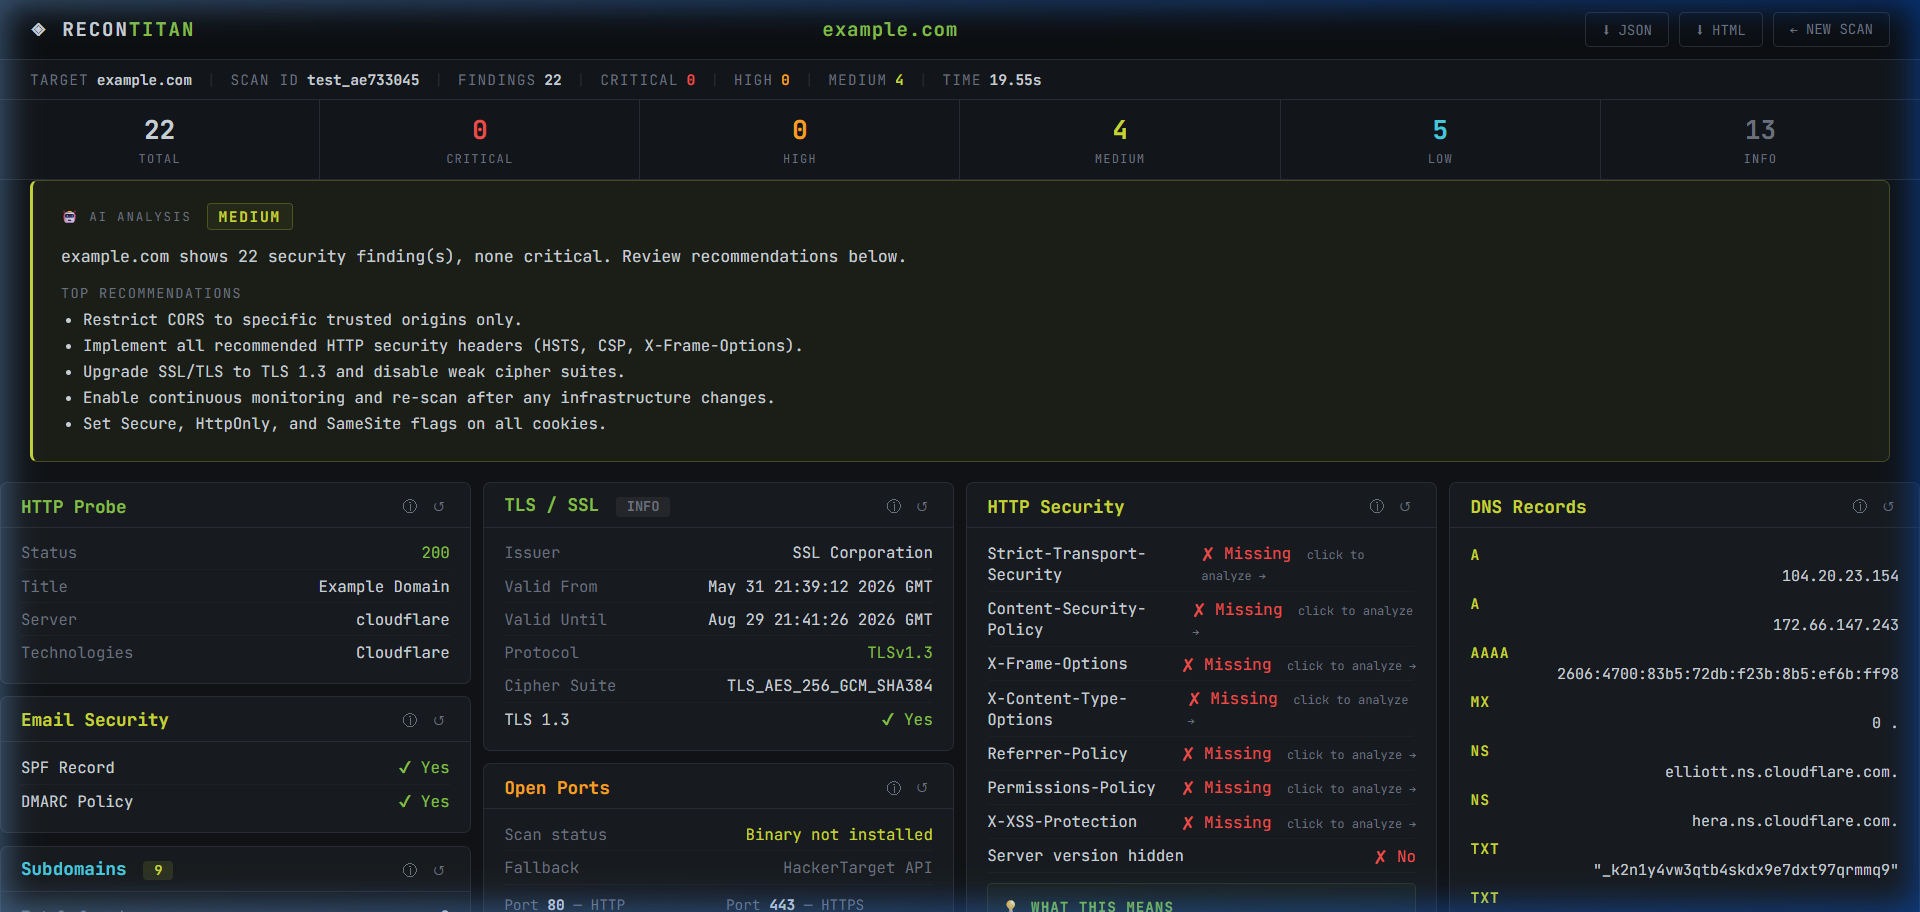
Task: Analyze missing X-XSS-Protection header
Action: [x=1299, y=823]
